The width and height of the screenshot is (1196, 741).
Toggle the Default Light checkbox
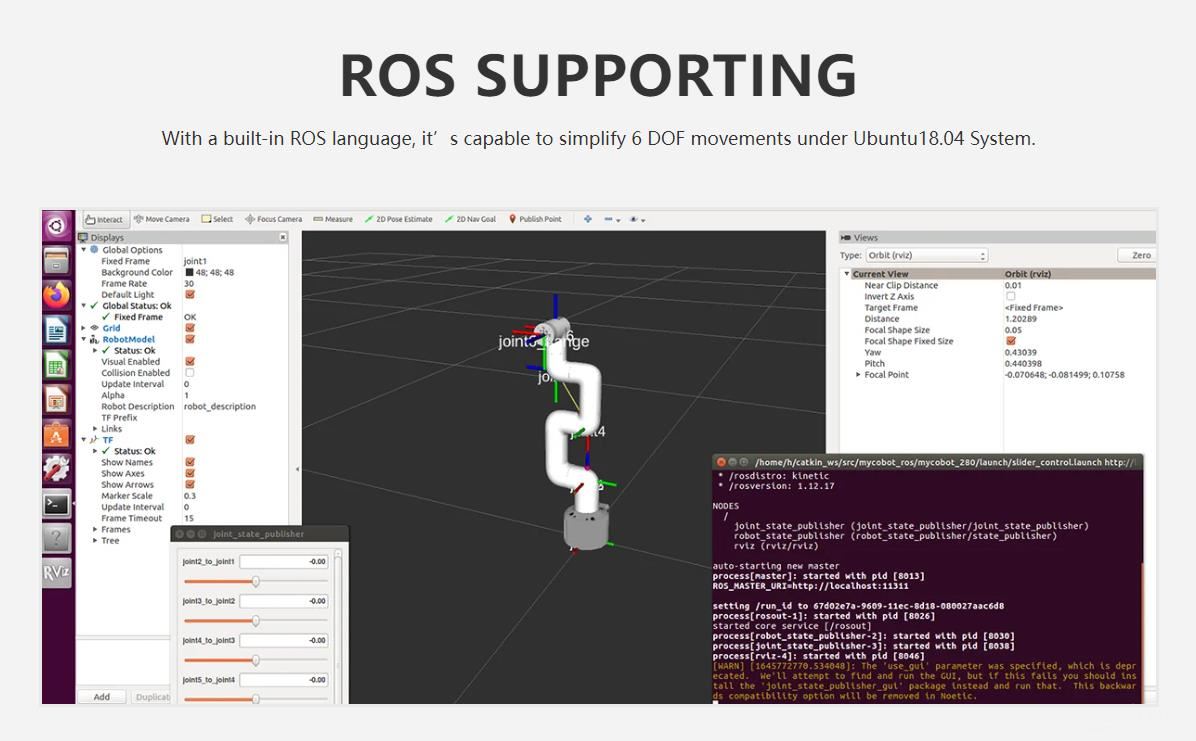tap(190, 295)
